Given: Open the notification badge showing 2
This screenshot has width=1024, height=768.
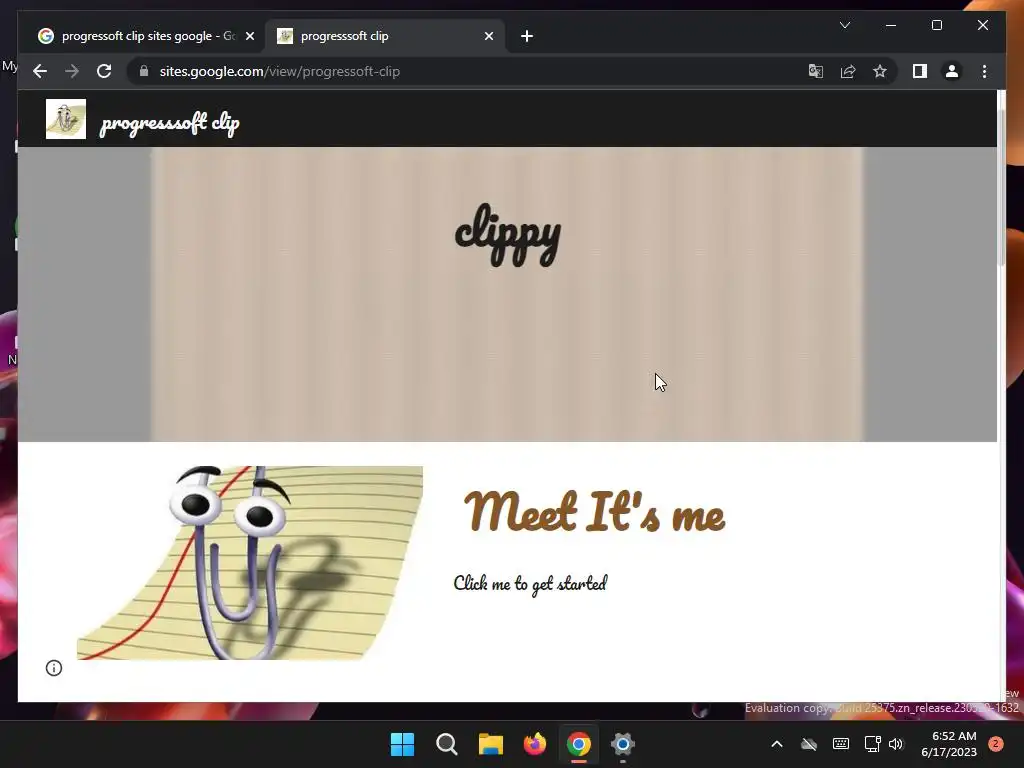Looking at the screenshot, I should pos(996,744).
